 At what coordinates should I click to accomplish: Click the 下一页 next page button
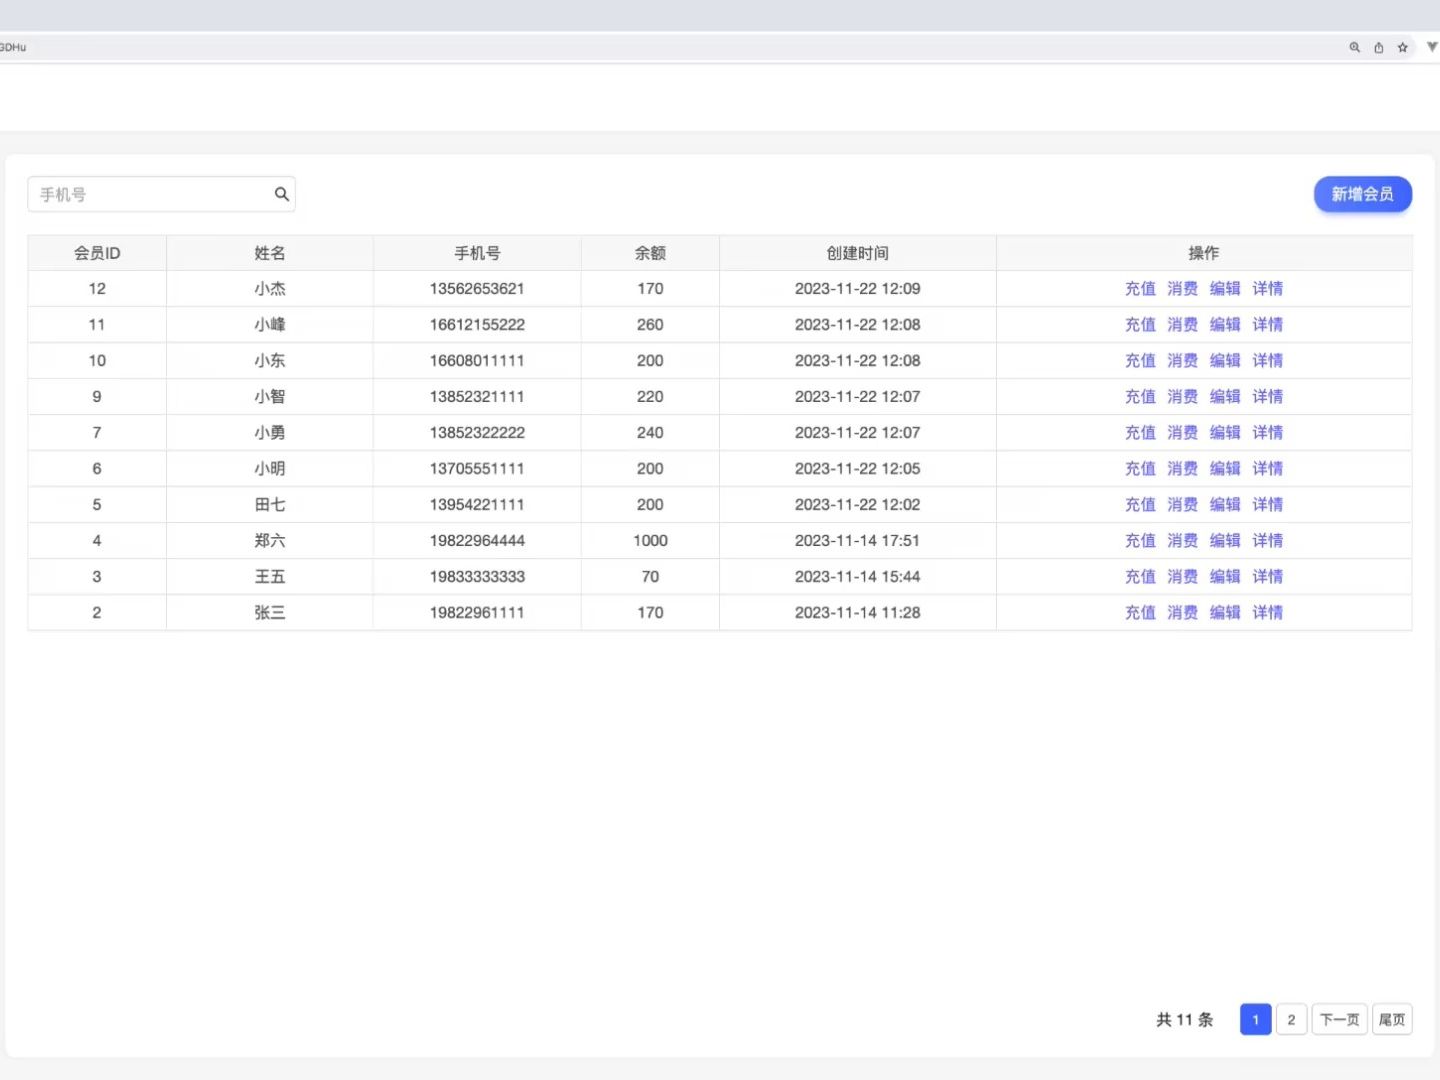point(1339,1019)
